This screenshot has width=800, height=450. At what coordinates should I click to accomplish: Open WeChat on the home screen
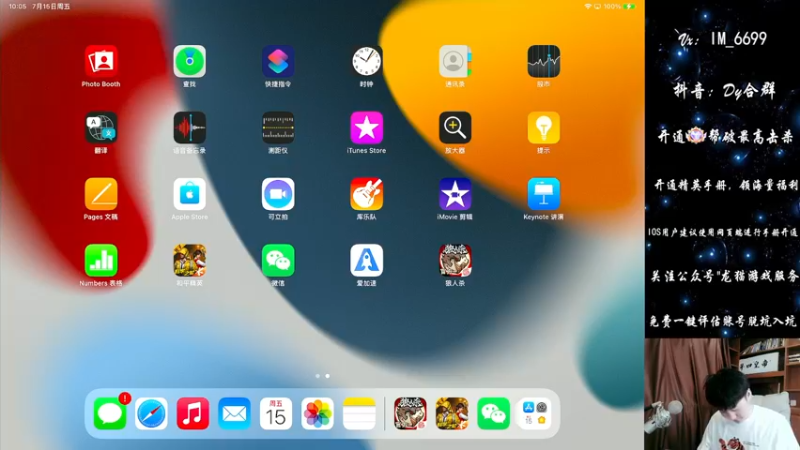tap(278, 260)
